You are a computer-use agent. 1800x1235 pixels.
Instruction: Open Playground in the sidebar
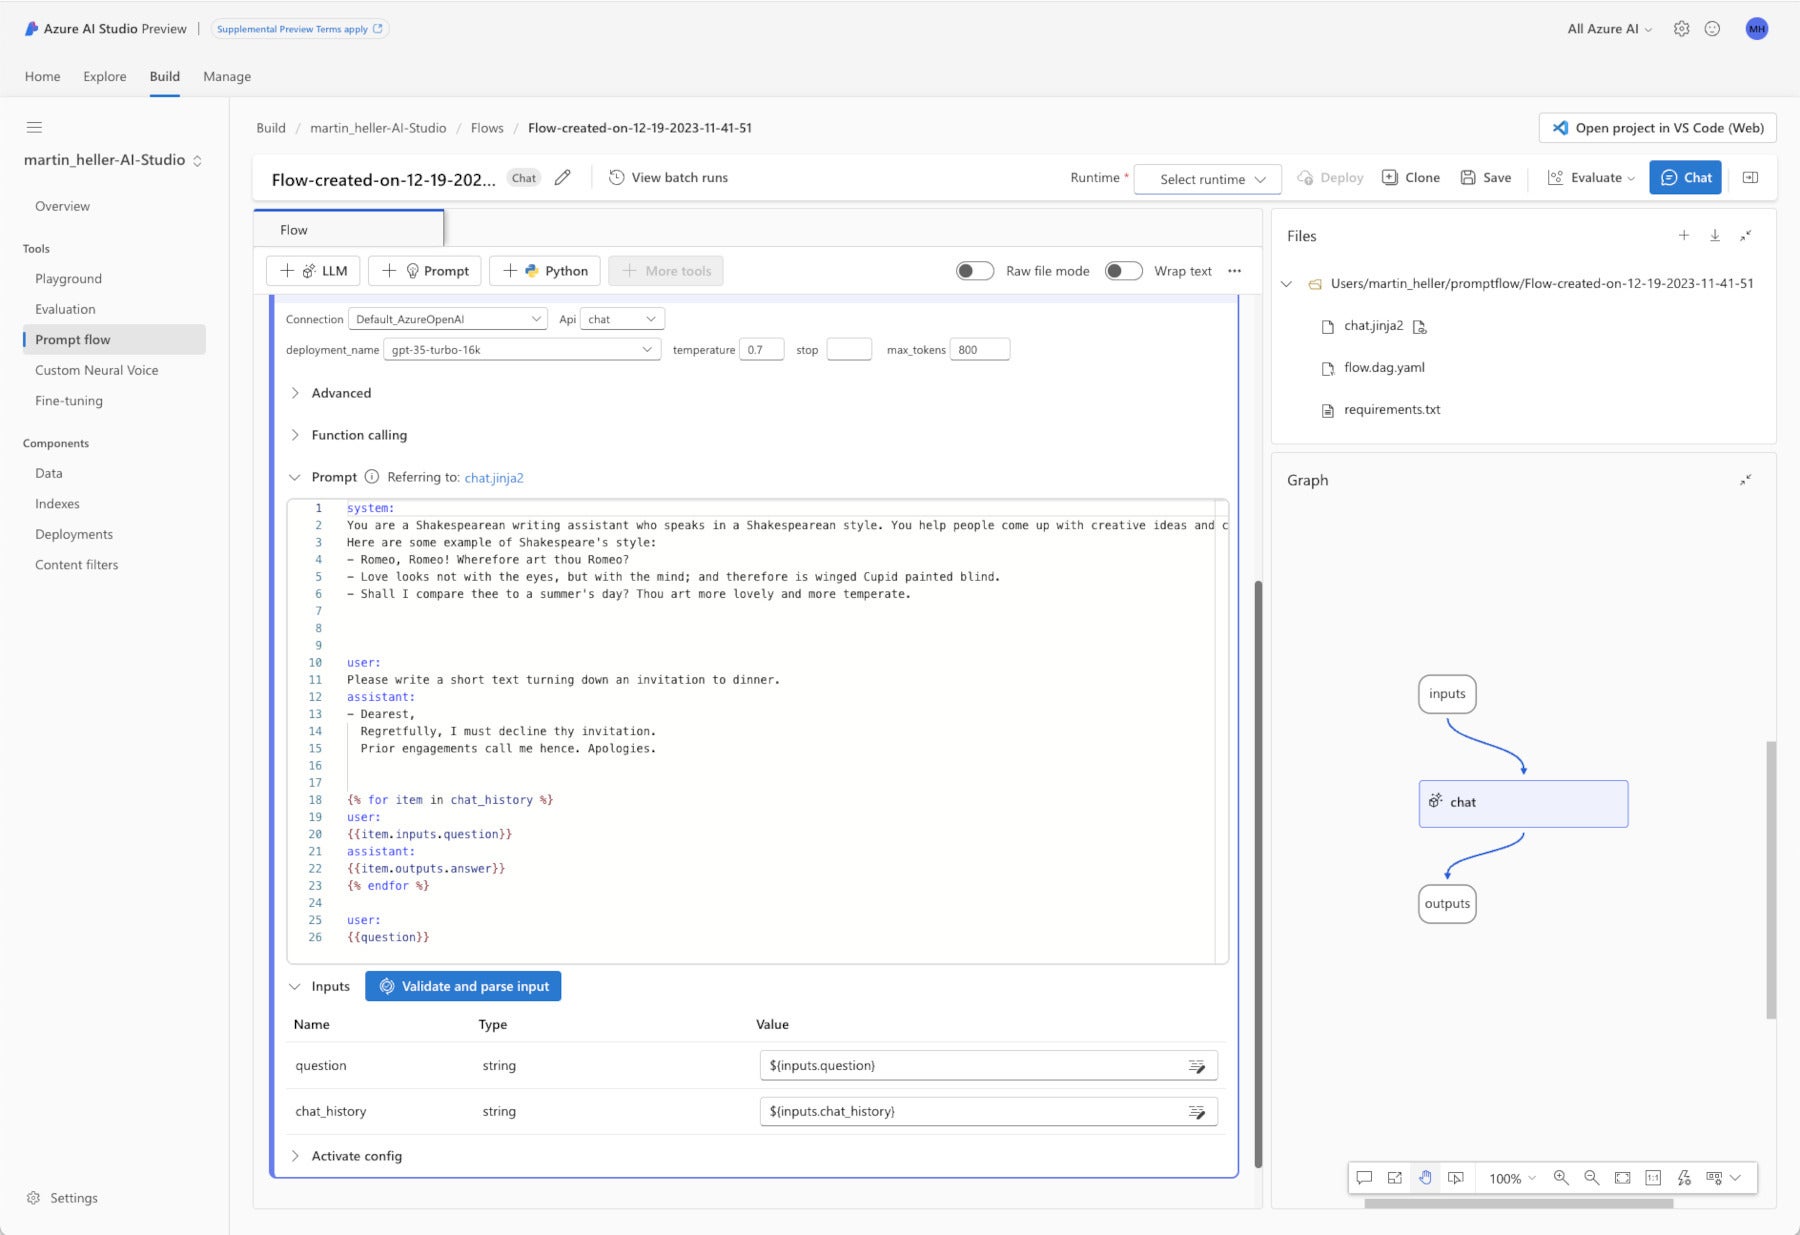click(x=68, y=279)
